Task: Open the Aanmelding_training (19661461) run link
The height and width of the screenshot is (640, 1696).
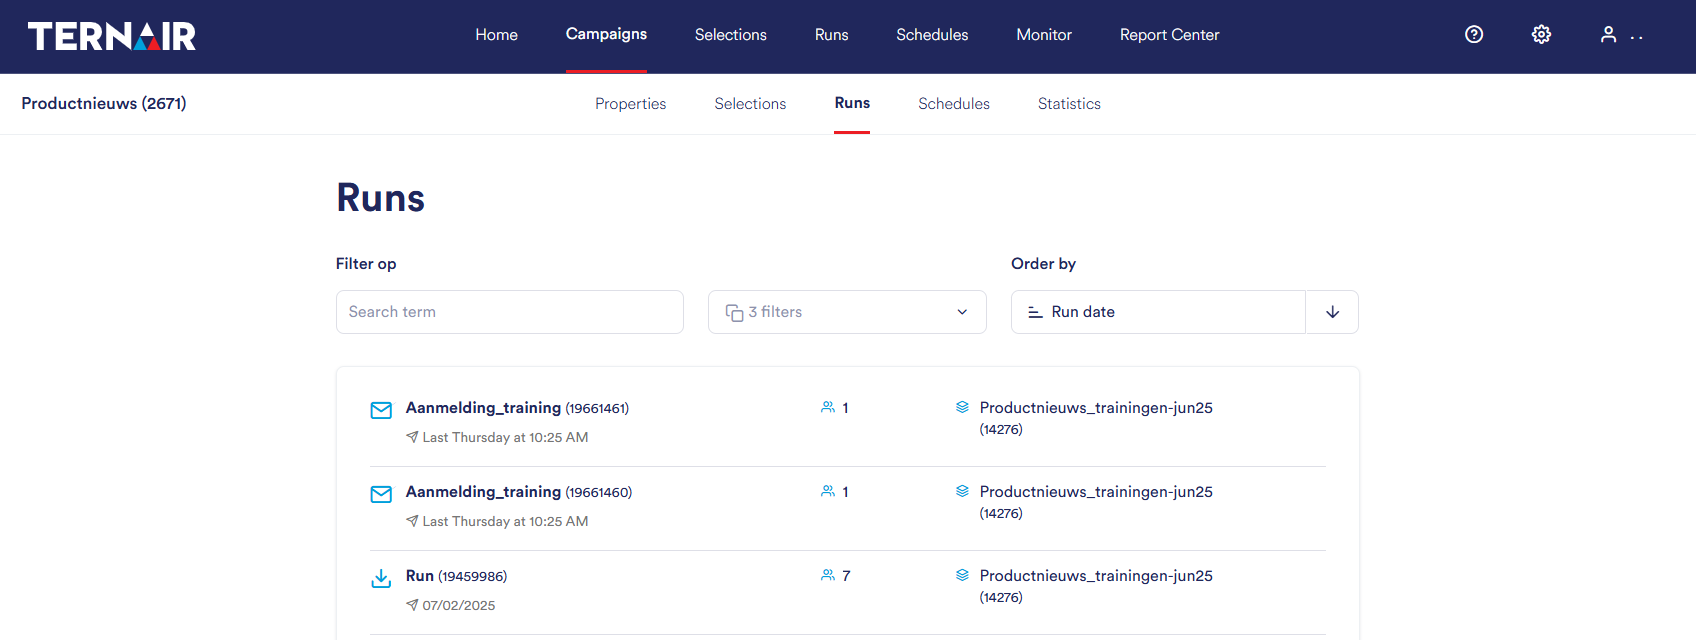Action: pos(483,408)
